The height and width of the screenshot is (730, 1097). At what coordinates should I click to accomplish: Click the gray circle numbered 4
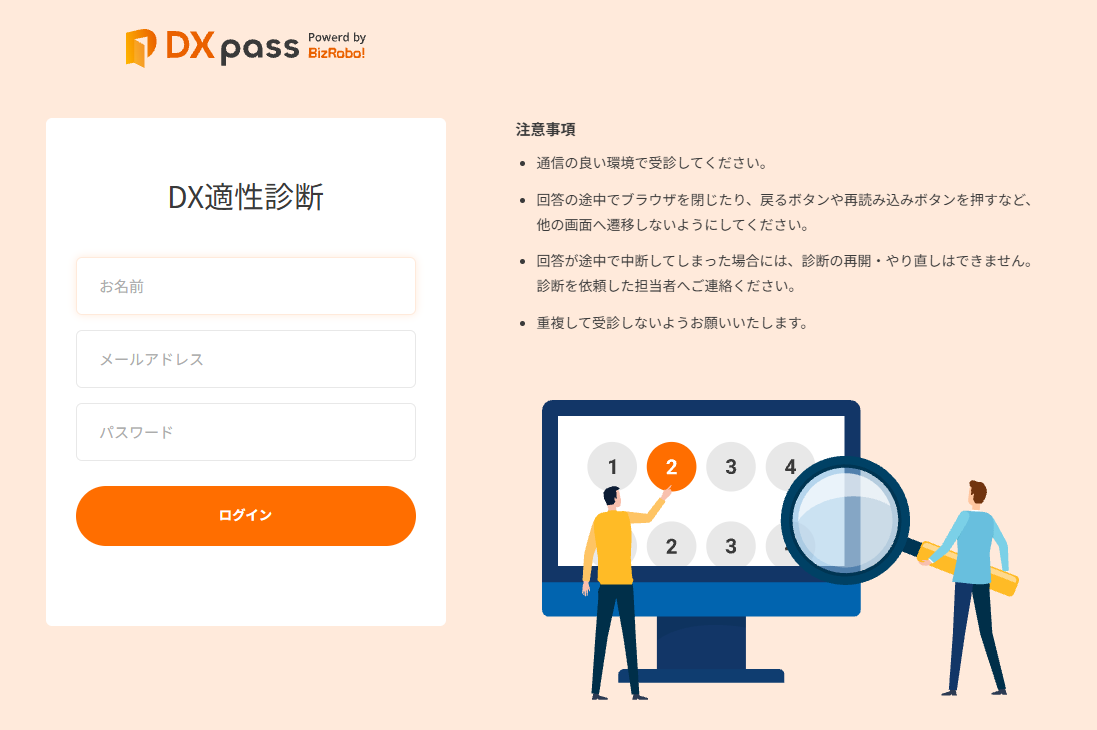coord(789,465)
